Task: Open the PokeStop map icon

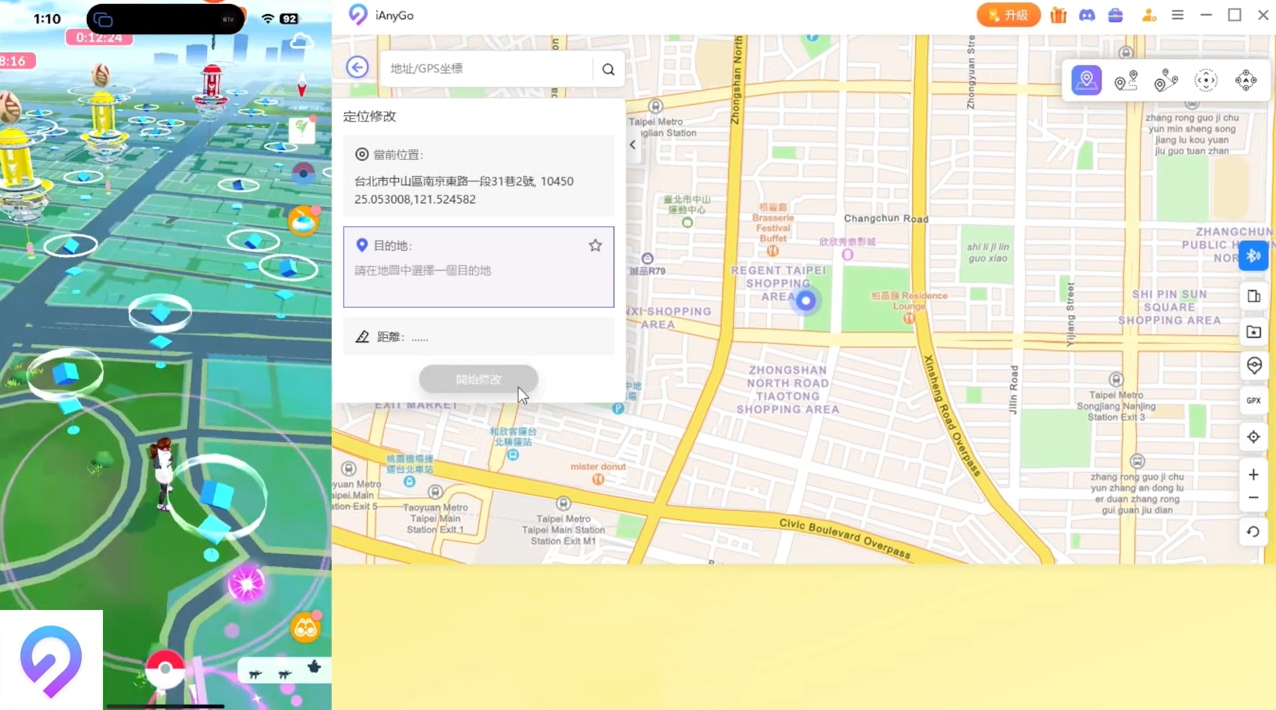Action: tap(1254, 366)
